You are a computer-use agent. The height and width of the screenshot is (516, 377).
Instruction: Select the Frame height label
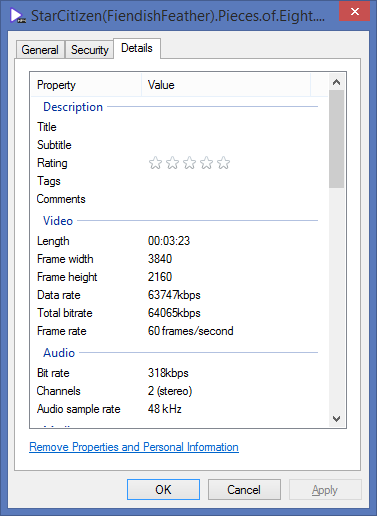pyautogui.click(x=67, y=277)
